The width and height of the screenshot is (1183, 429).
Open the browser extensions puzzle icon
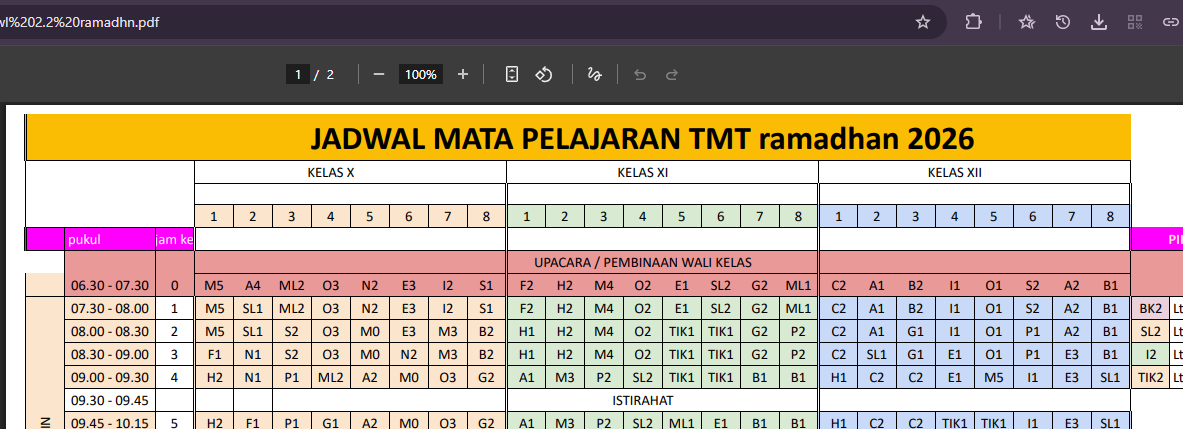pos(973,22)
